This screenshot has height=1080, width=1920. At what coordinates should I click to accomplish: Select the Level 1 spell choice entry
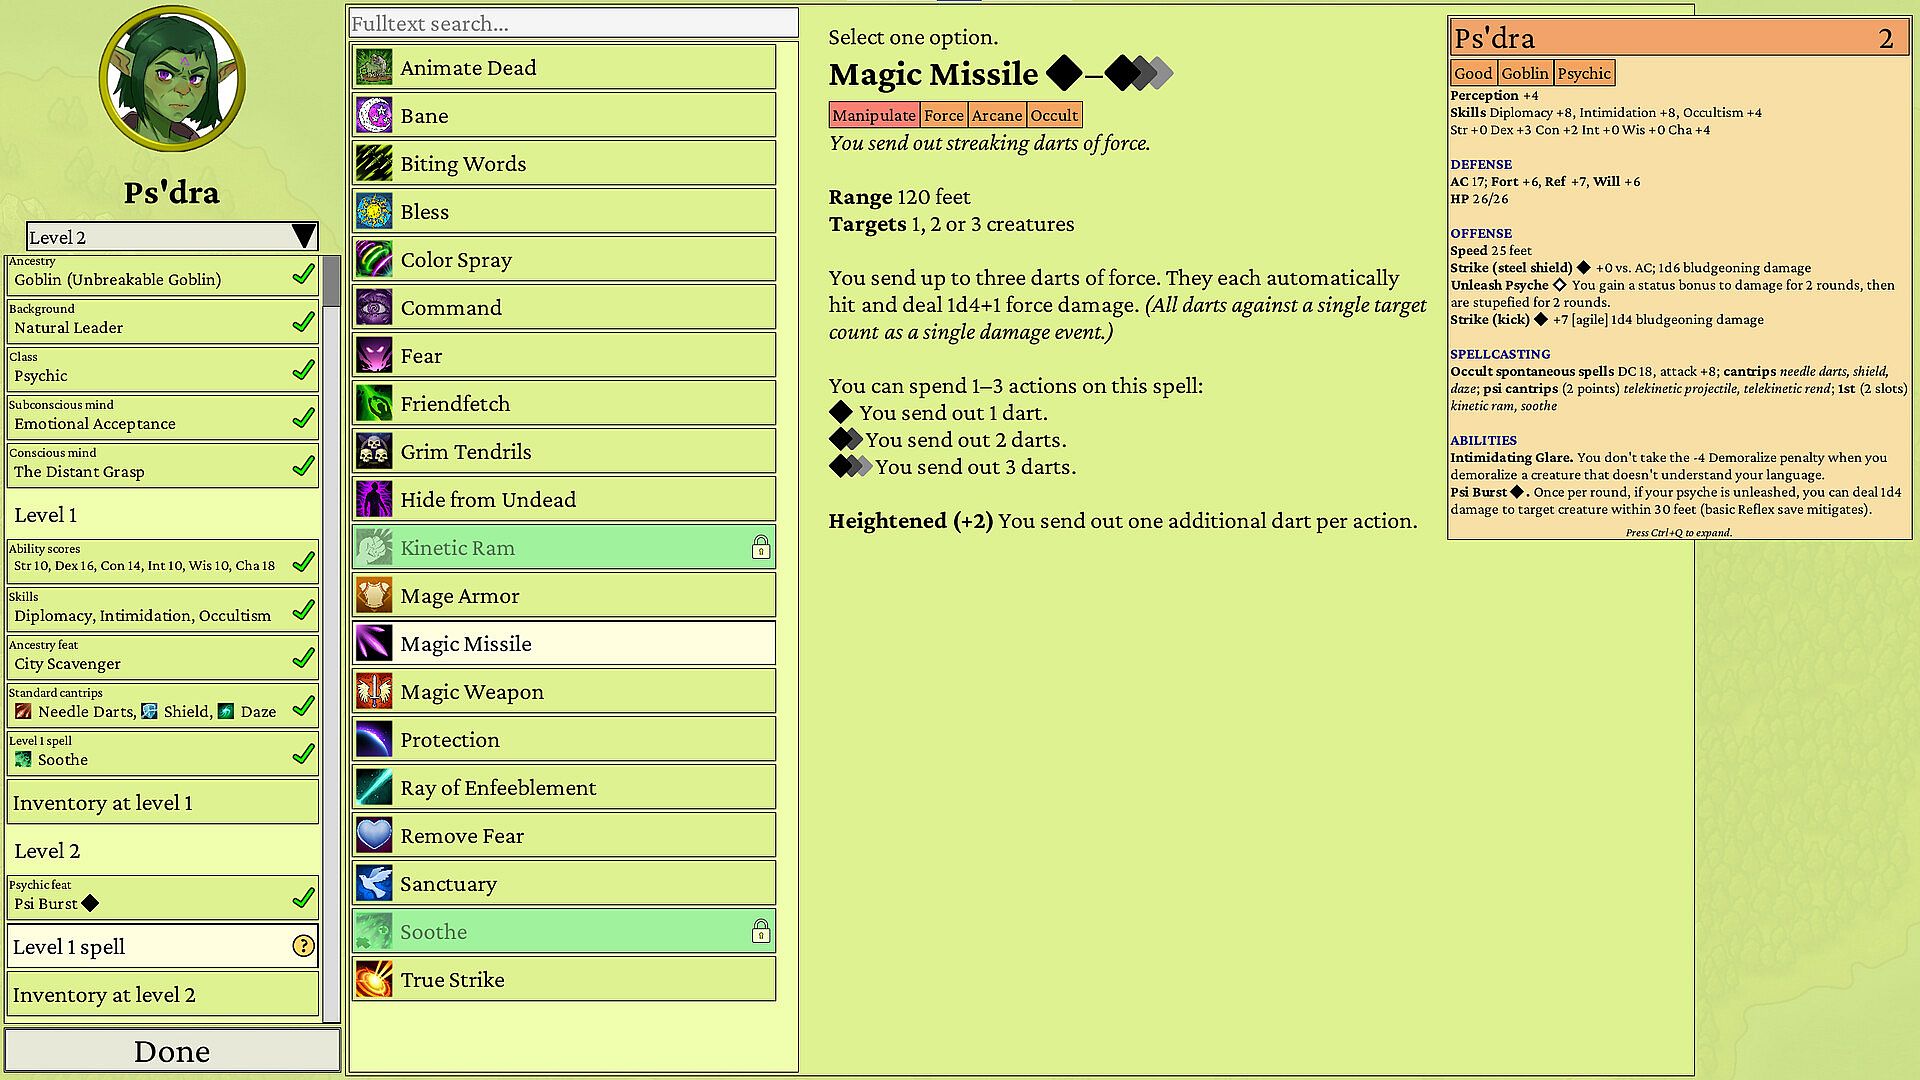pos(162,947)
